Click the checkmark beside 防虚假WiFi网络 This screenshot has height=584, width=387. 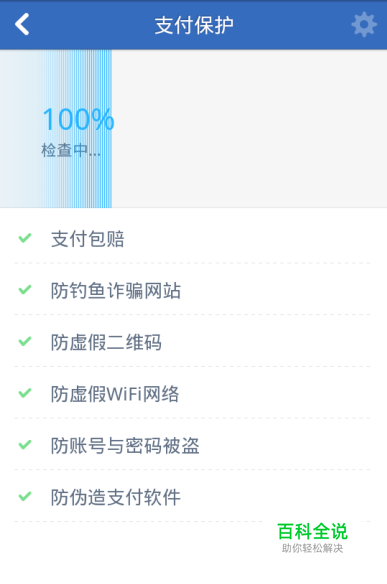click(x=25, y=393)
